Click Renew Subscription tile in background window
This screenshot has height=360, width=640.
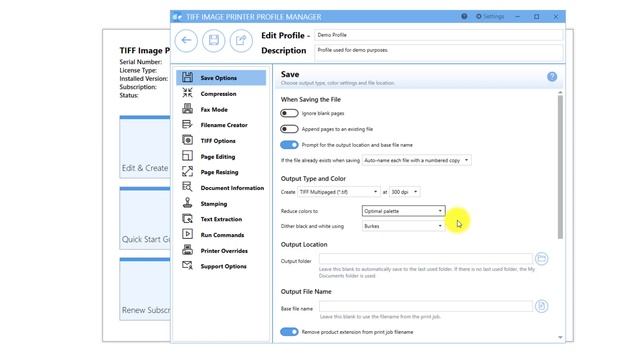click(145, 289)
